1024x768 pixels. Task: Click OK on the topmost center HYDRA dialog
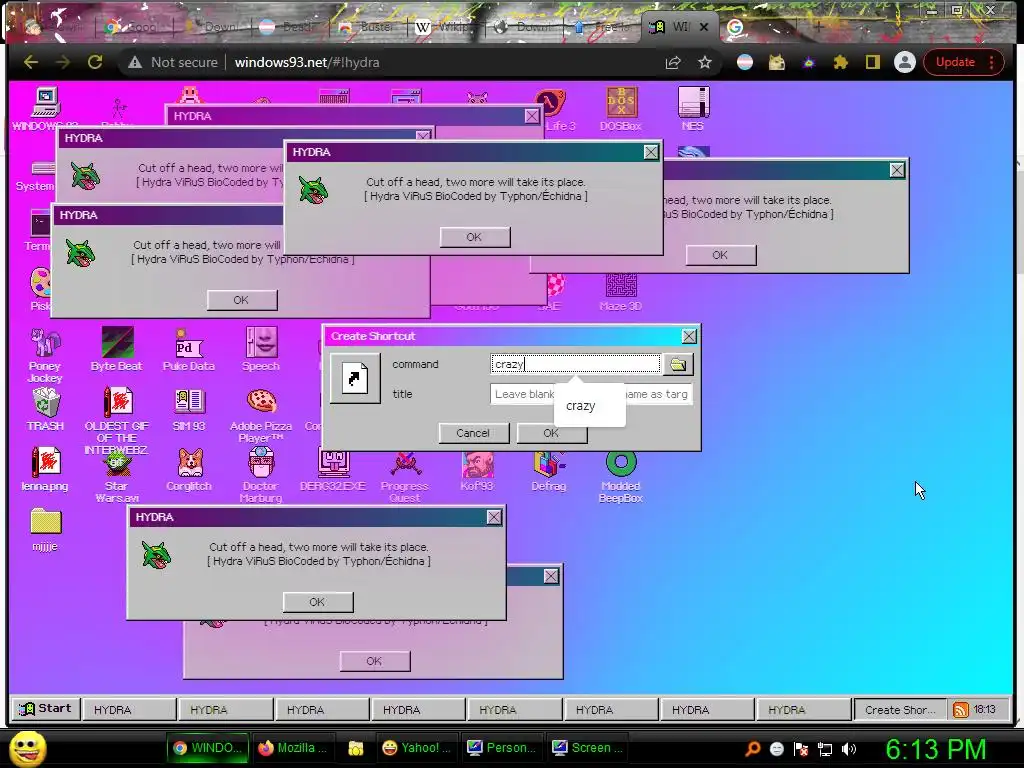[x=475, y=237]
